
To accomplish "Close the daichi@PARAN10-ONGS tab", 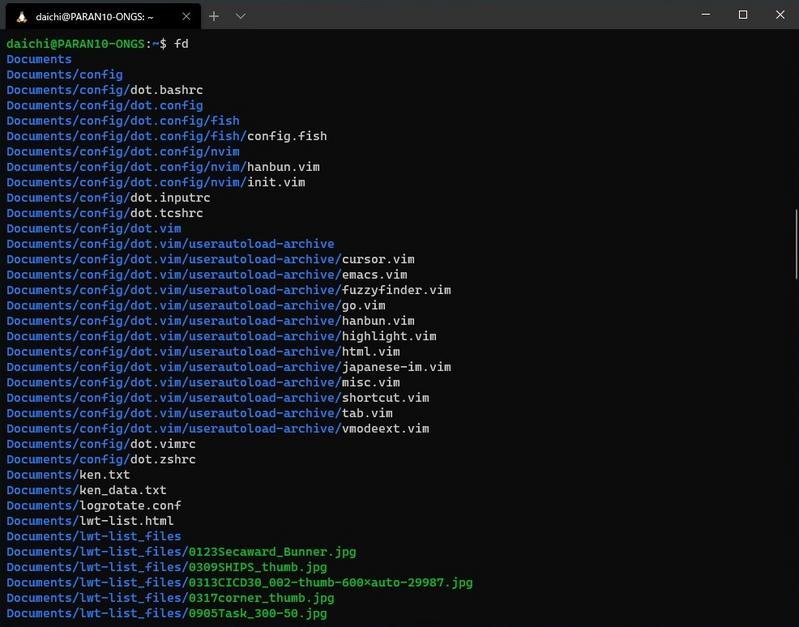I will (x=187, y=16).
